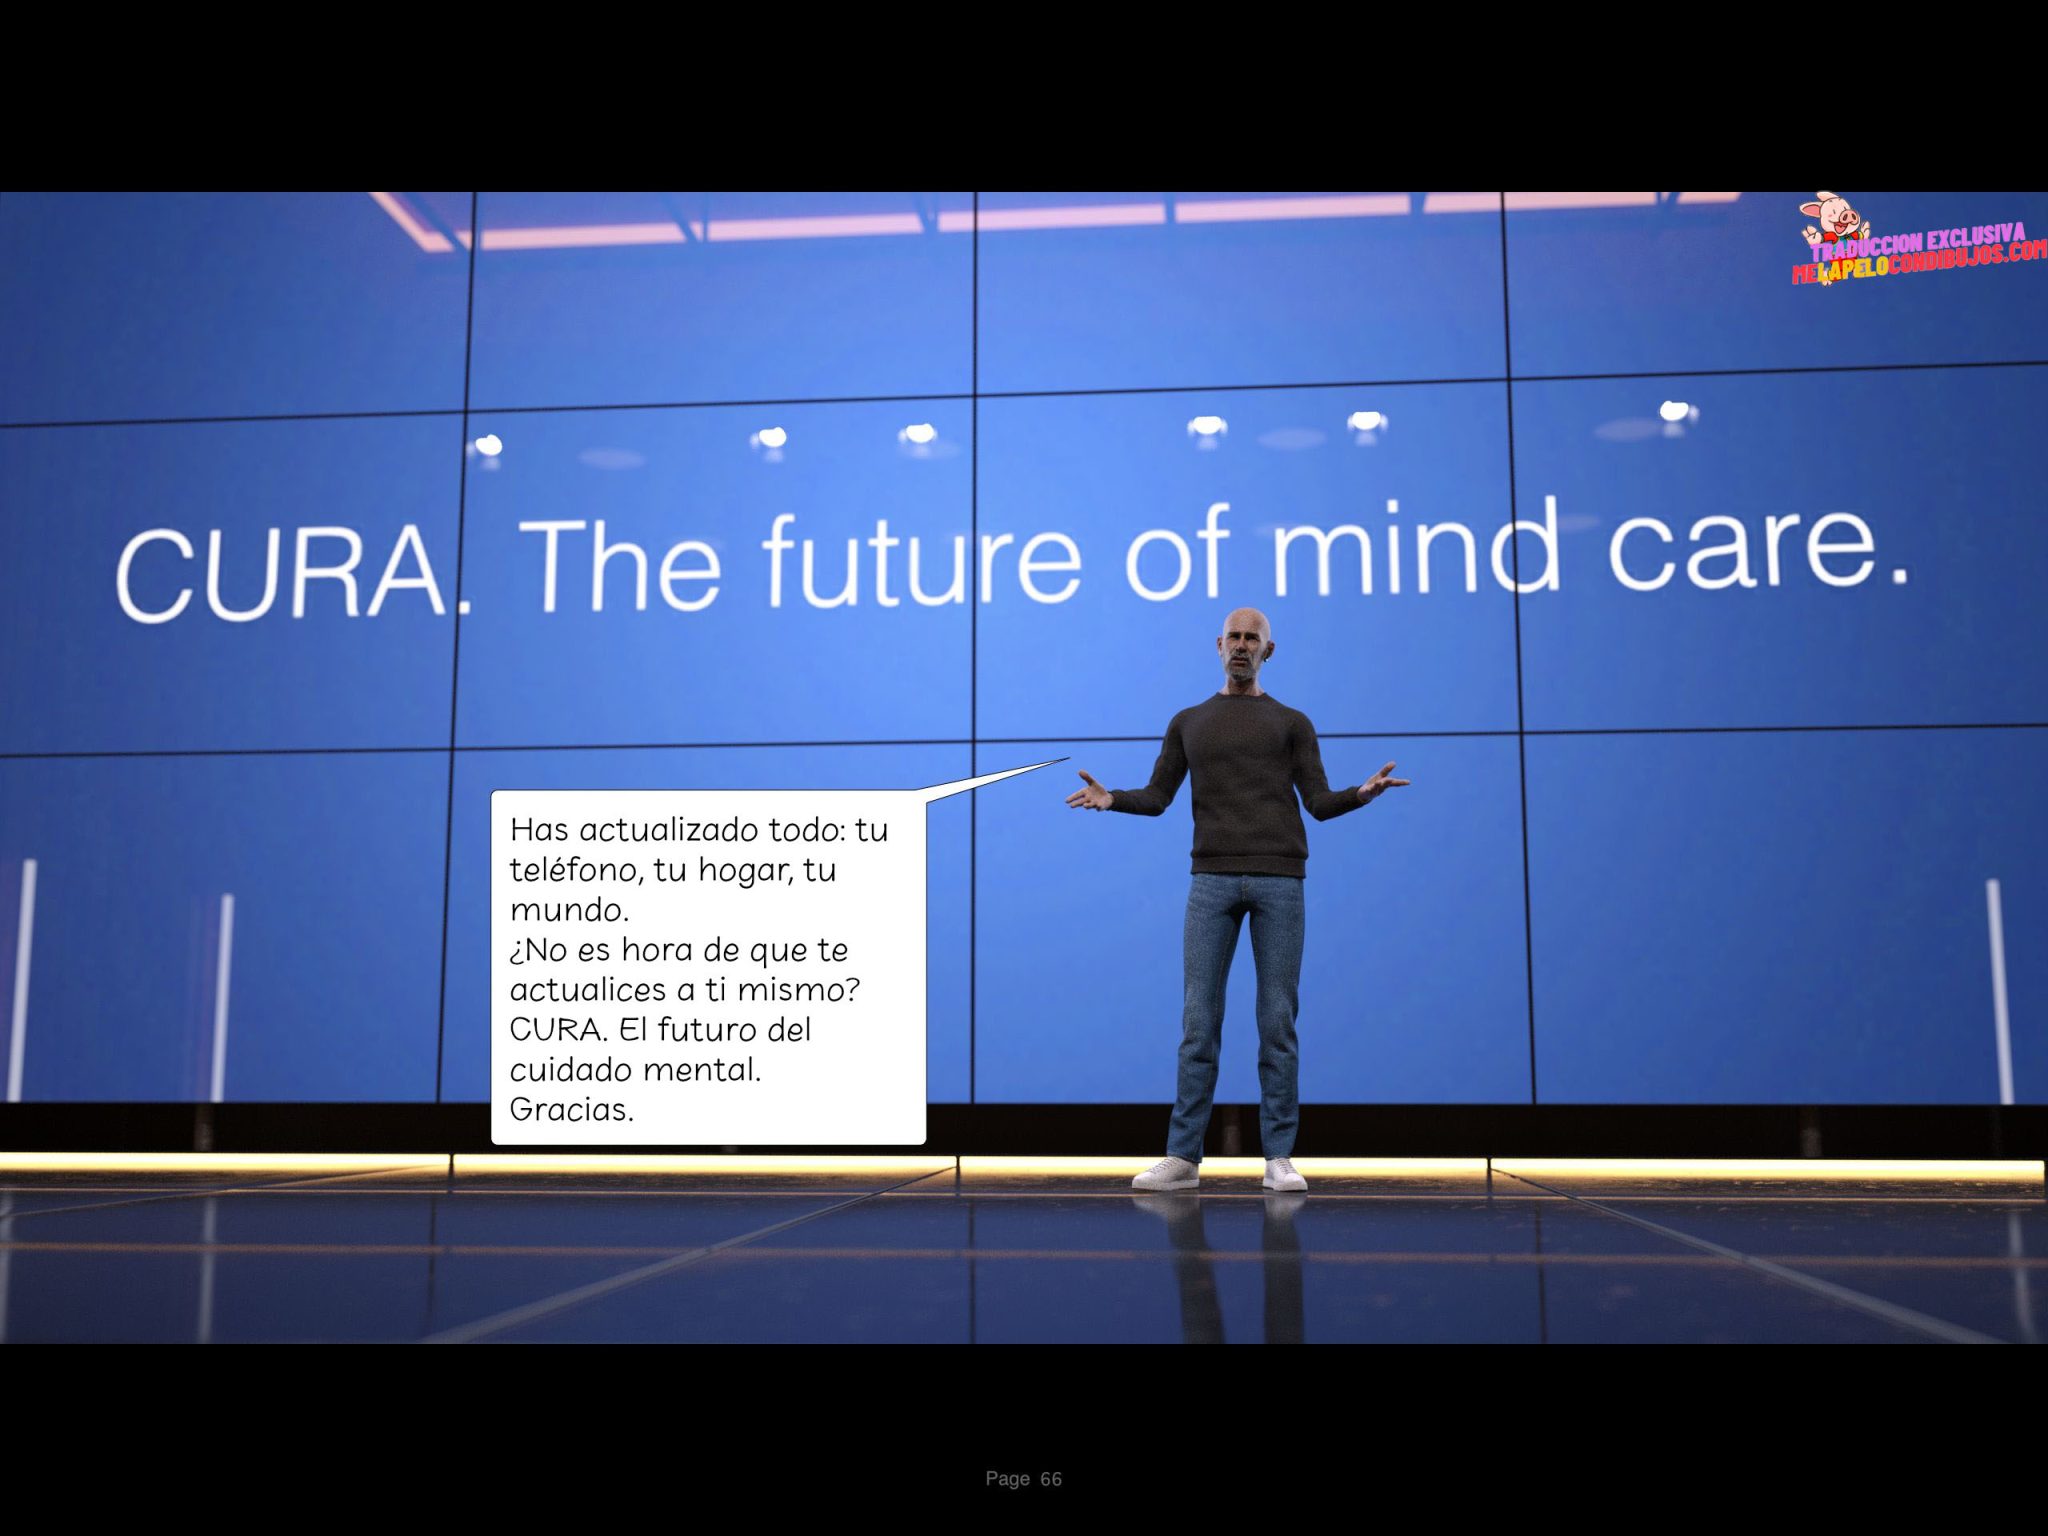
Task: Click the bald presenter's head
Action: pos(1245,645)
